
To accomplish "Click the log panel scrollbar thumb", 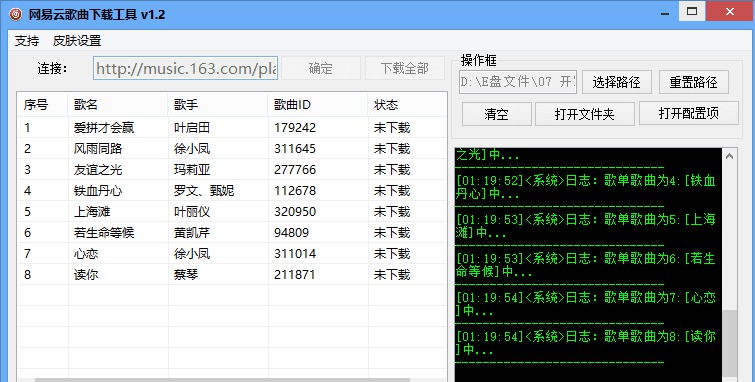I will pyautogui.click(x=729, y=343).
